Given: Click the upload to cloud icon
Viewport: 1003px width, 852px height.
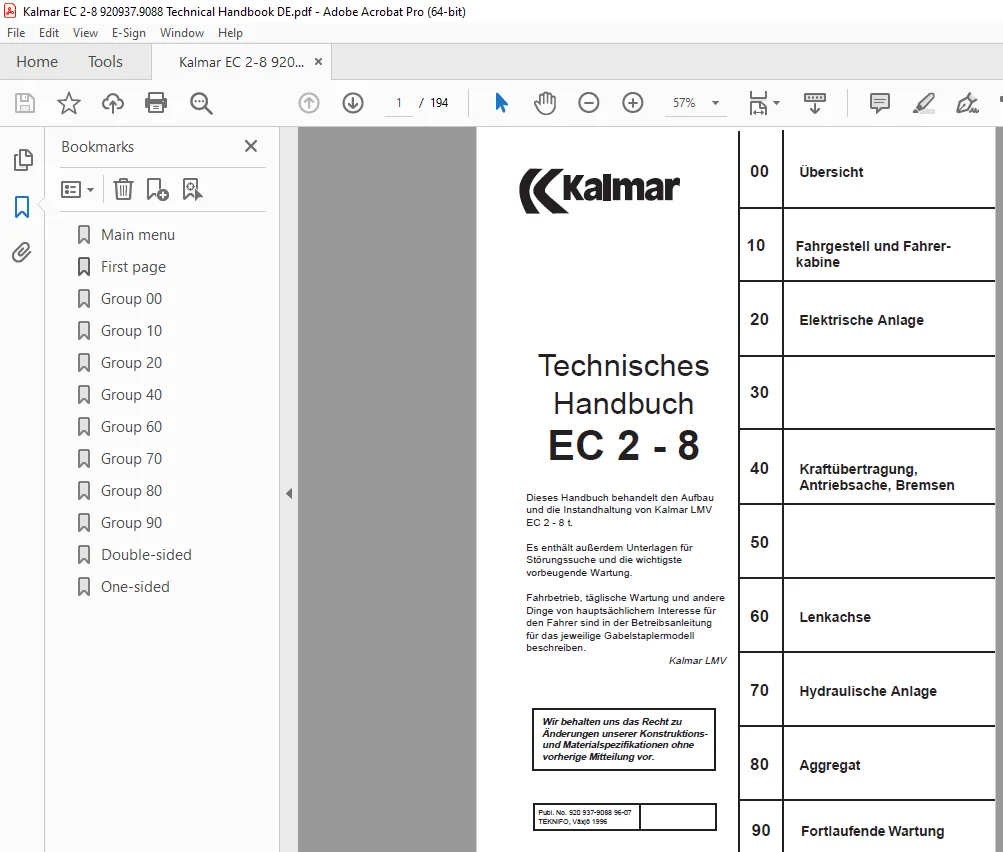Looking at the screenshot, I should [x=113, y=103].
